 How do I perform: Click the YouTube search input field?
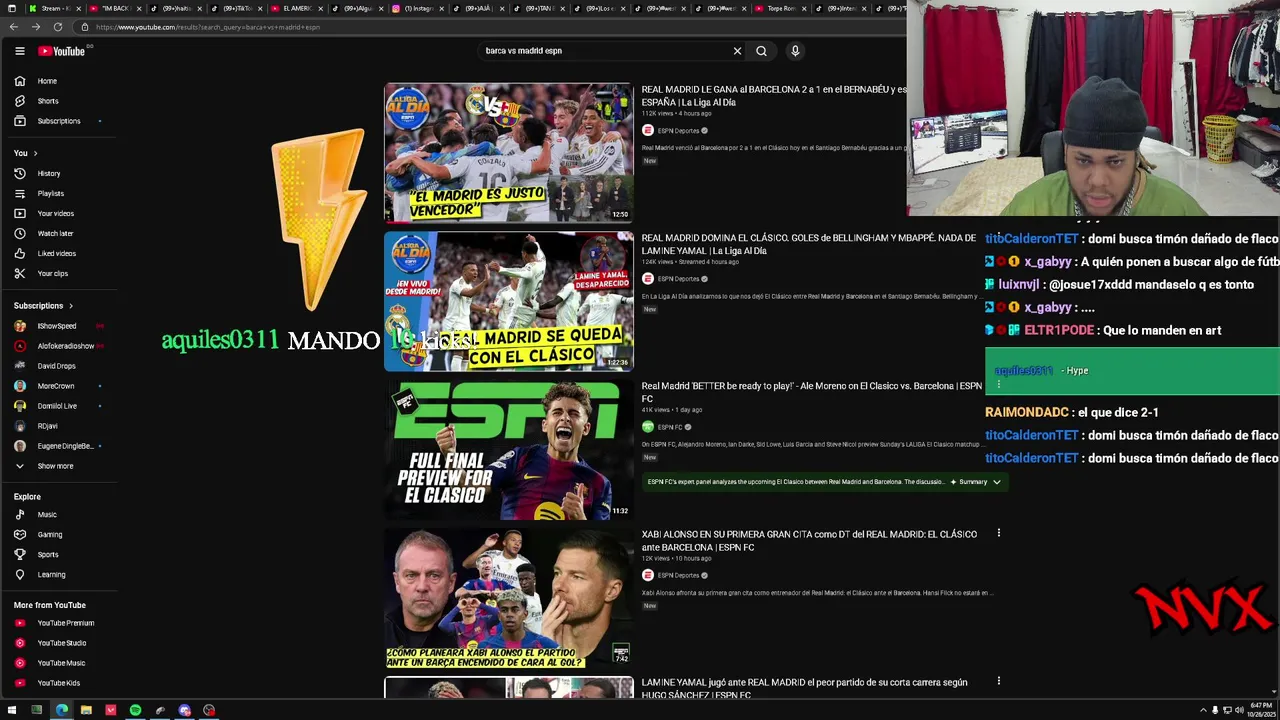(605, 51)
